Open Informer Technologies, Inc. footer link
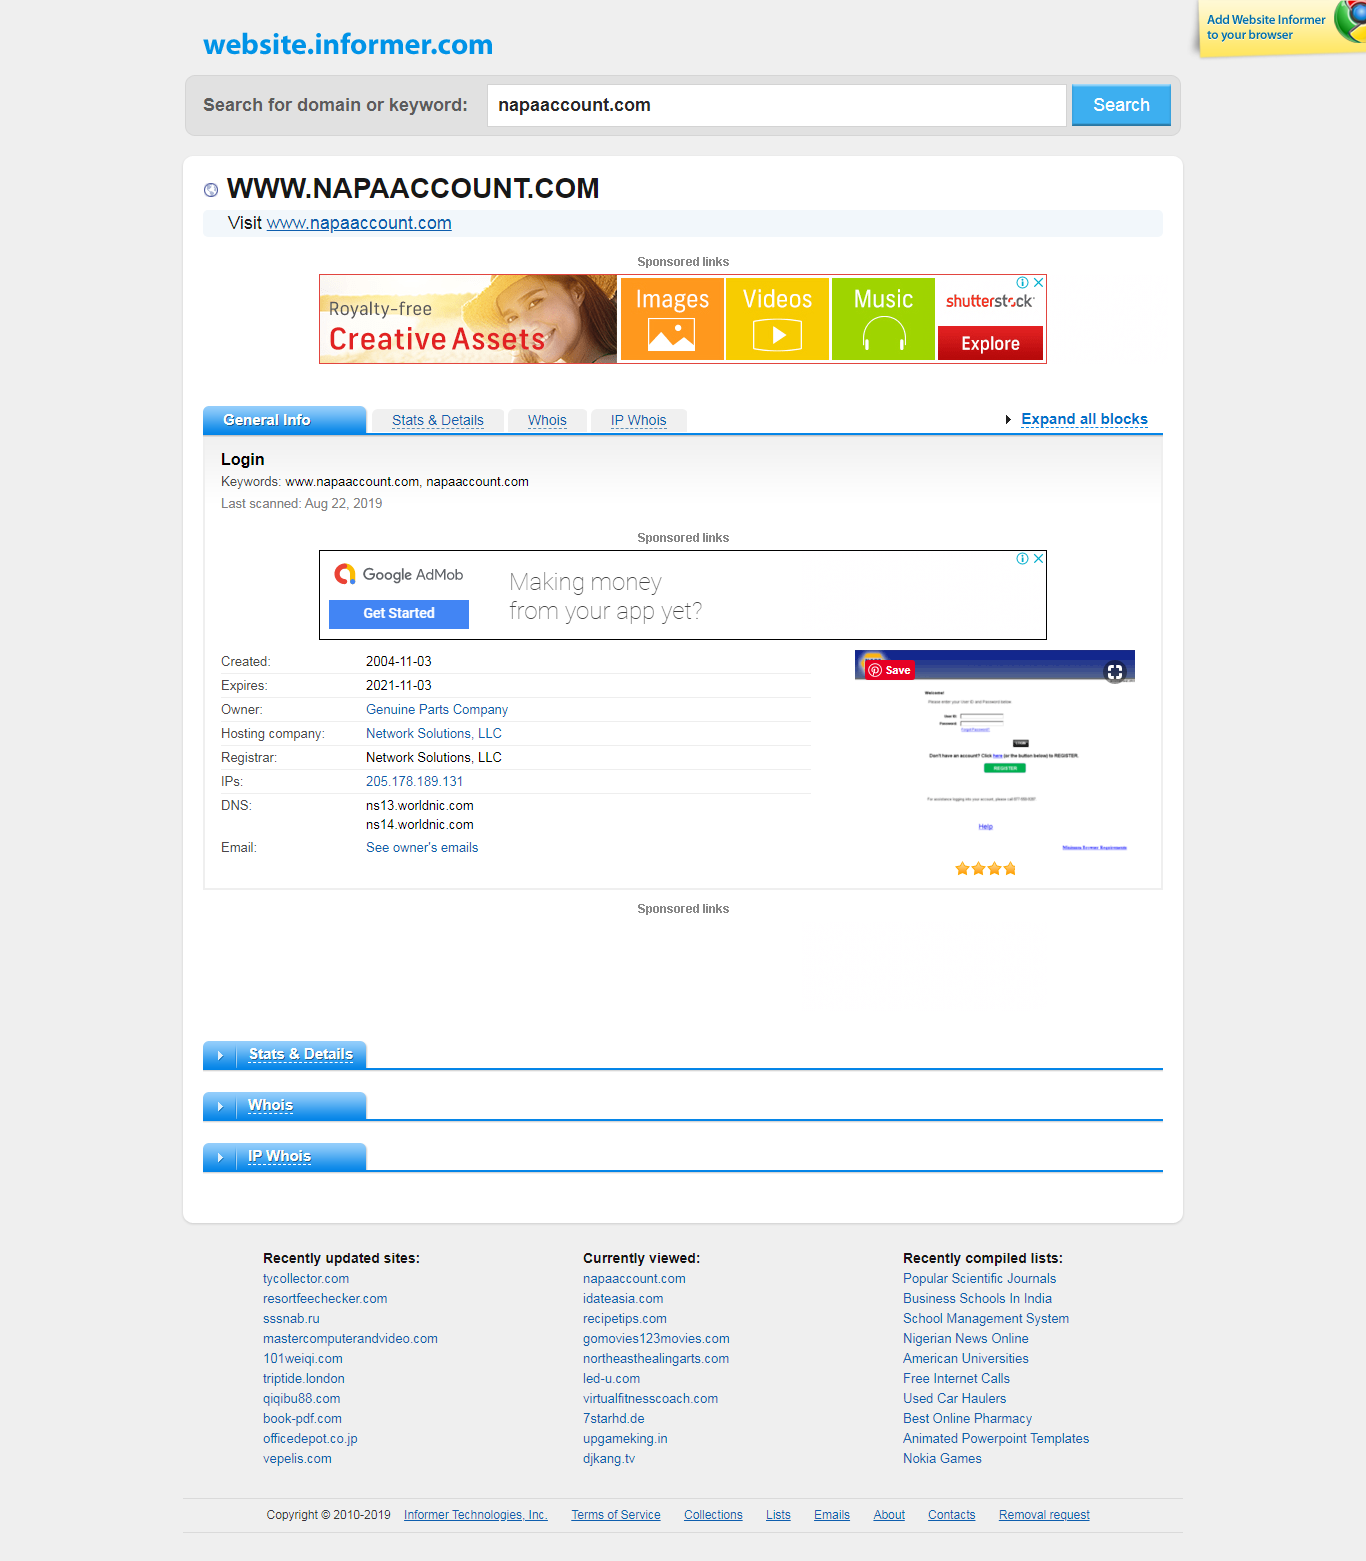 tap(476, 1515)
